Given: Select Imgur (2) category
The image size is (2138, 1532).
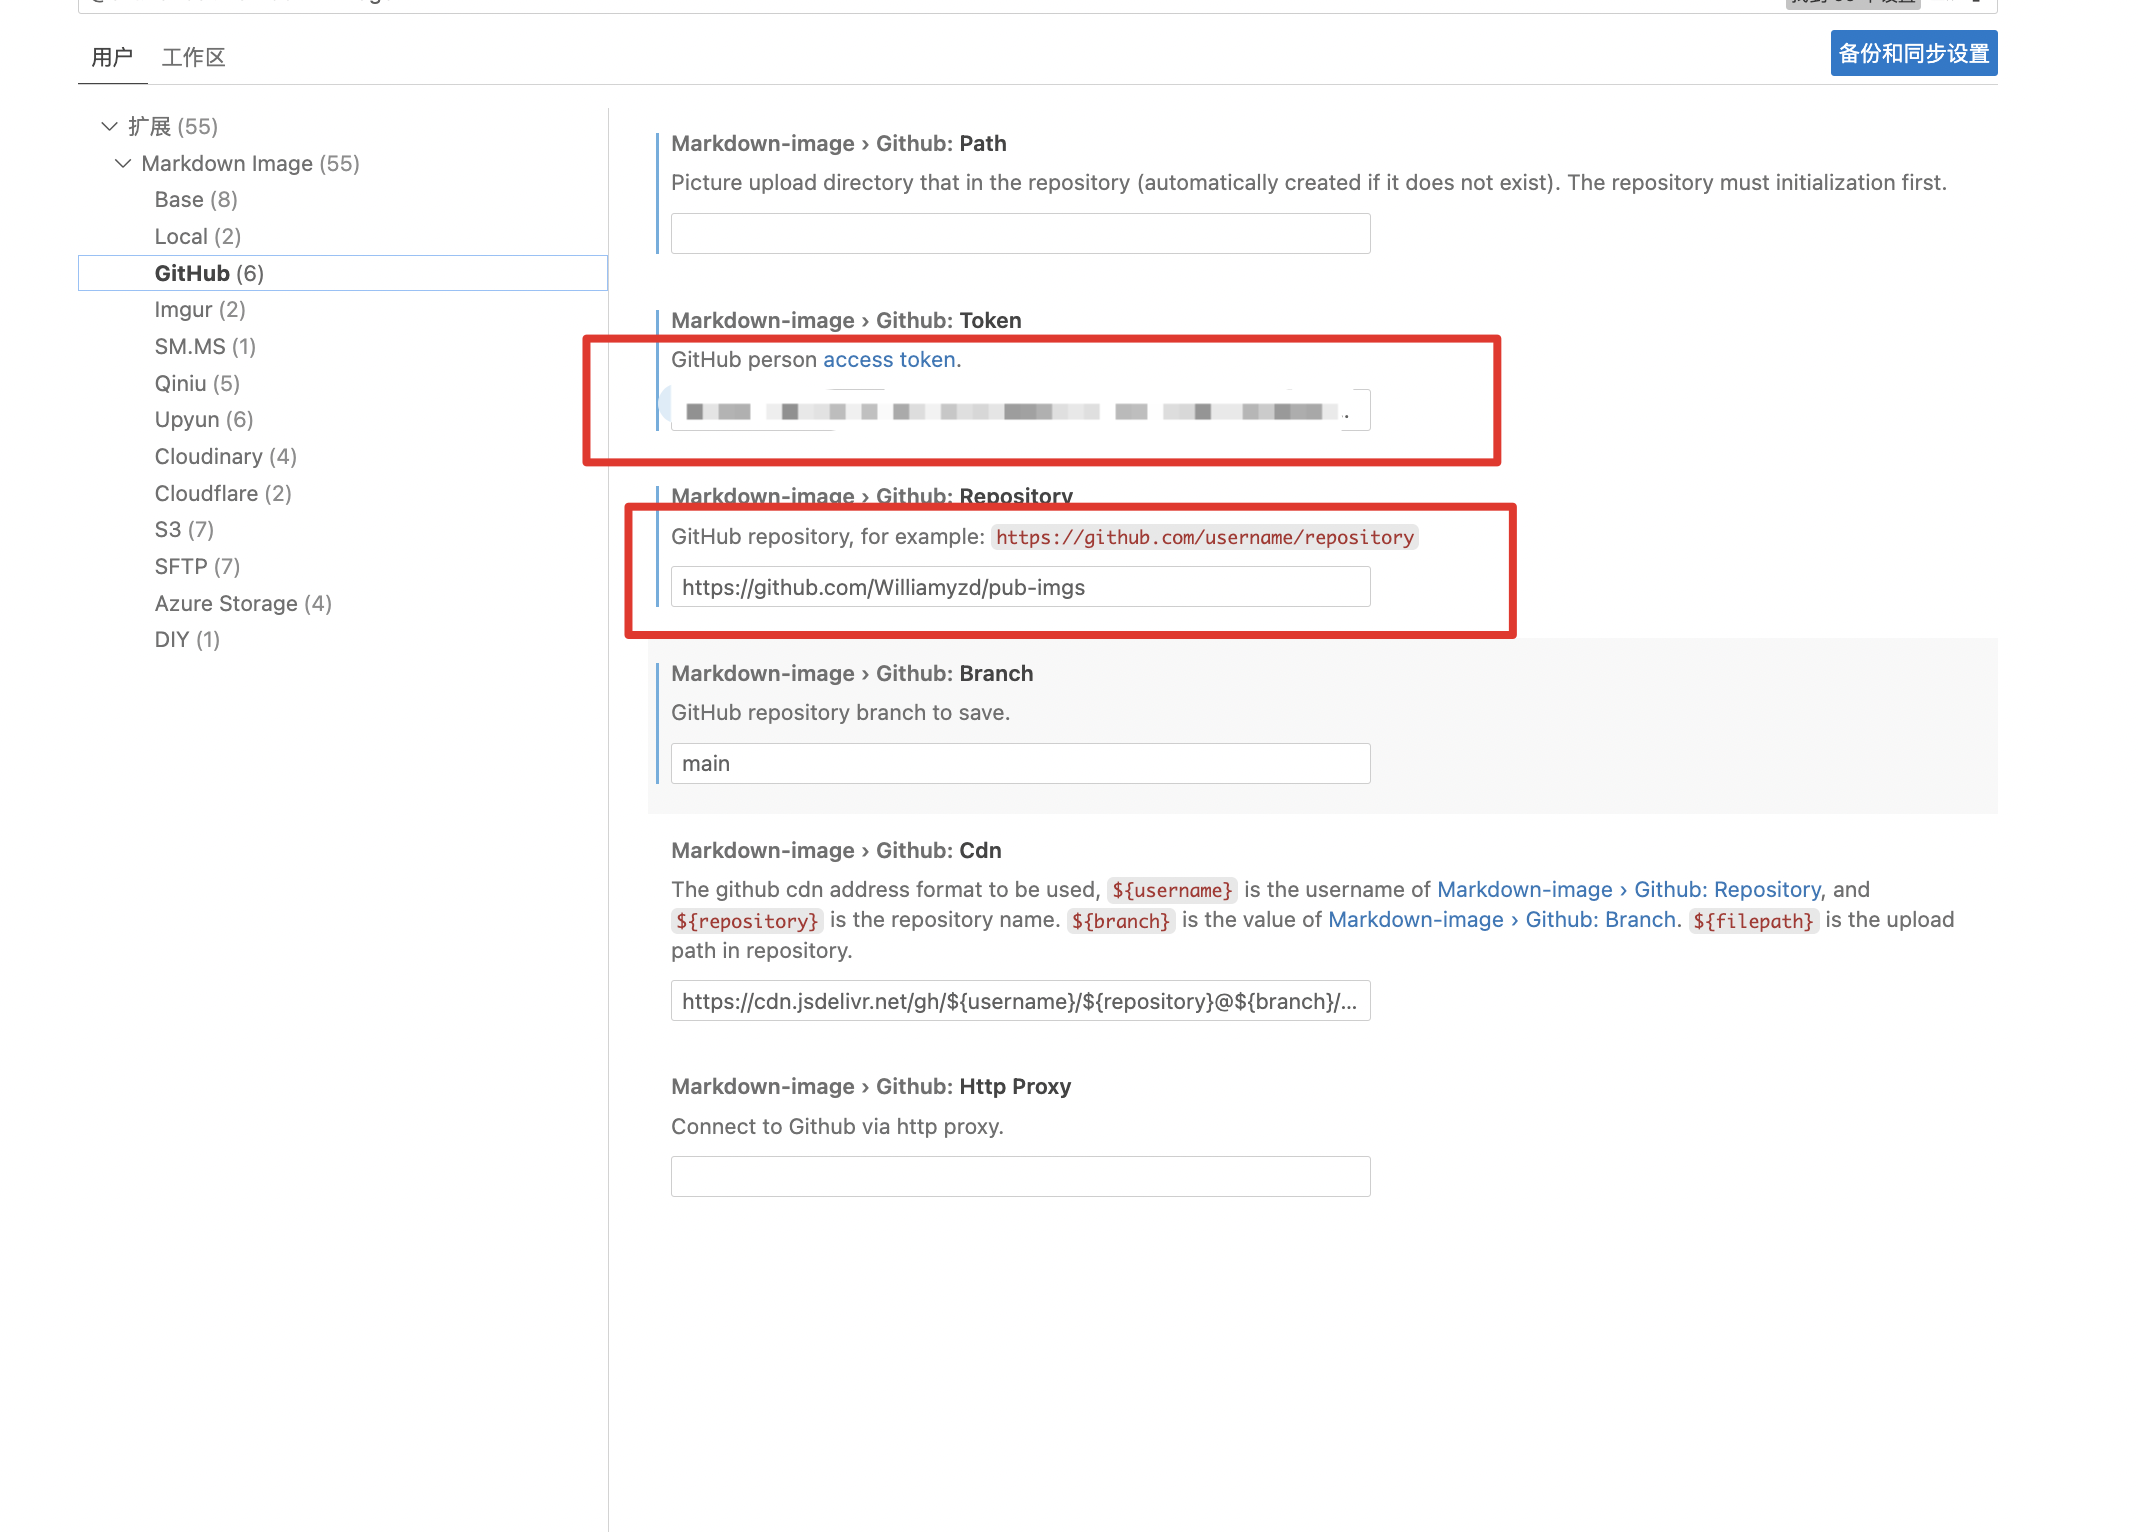Looking at the screenshot, I should [x=200, y=309].
